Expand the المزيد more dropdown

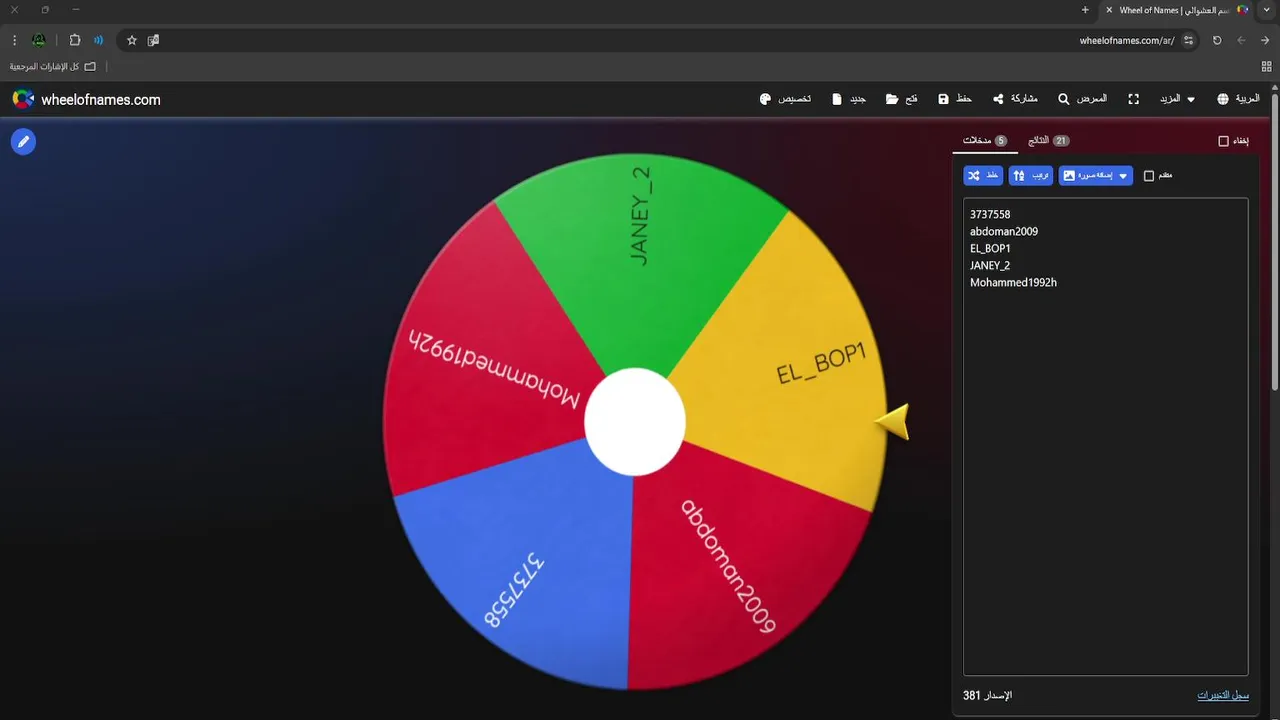tap(1177, 99)
